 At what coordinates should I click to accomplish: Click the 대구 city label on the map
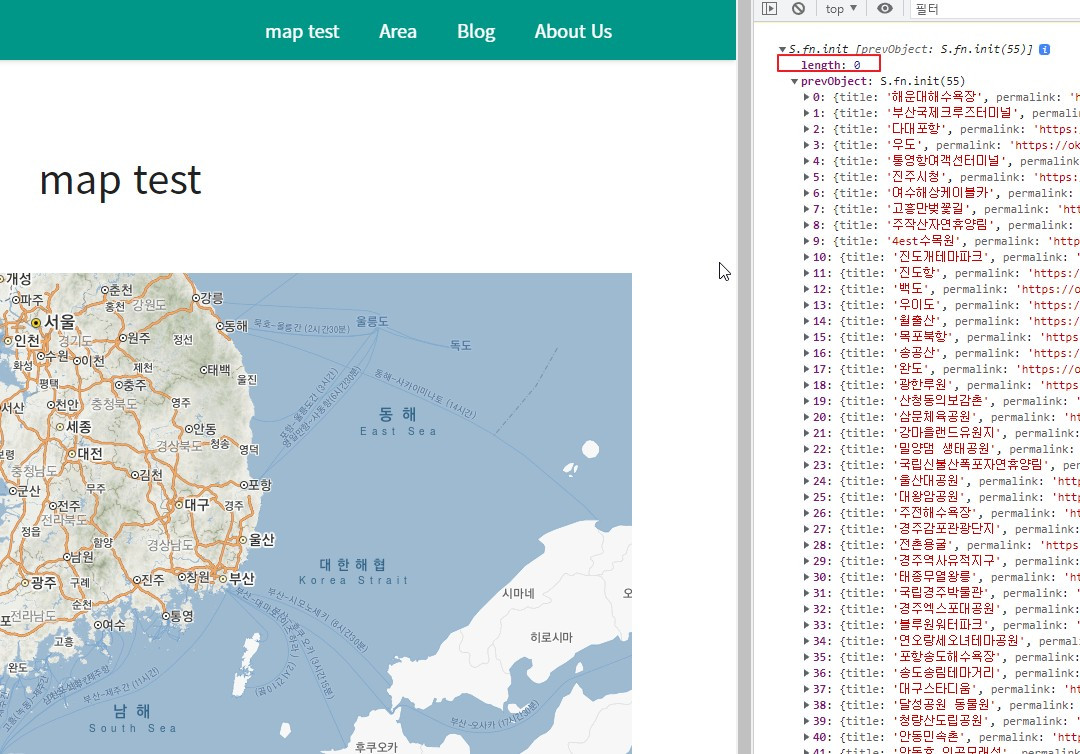[x=197, y=504]
